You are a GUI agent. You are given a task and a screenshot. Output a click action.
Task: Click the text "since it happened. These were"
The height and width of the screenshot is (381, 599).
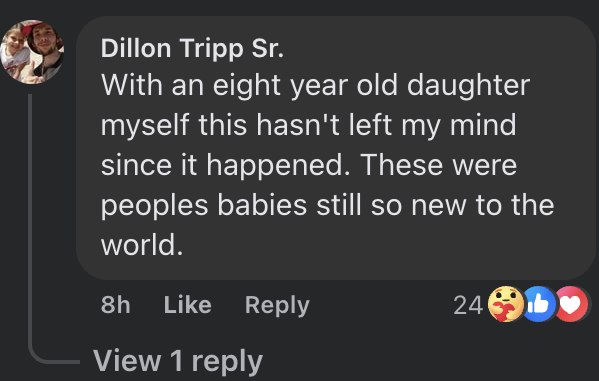pyautogui.click(x=309, y=165)
